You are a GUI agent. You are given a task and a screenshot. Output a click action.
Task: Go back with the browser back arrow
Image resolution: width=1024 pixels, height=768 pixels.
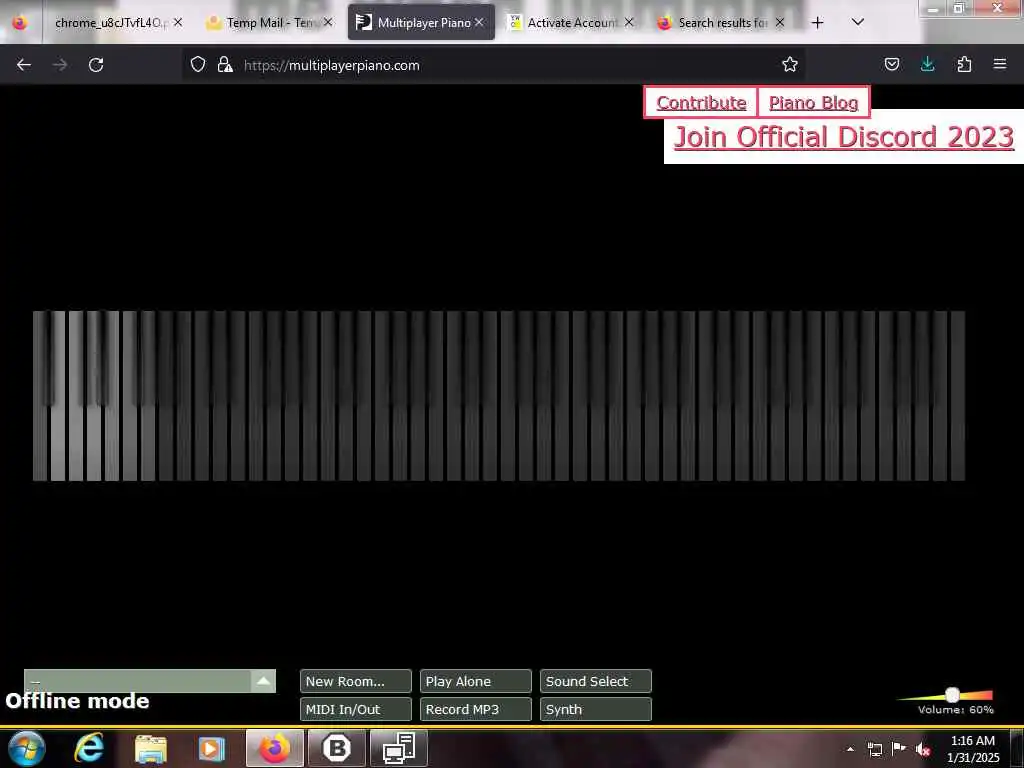pyautogui.click(x=24, y=65)
